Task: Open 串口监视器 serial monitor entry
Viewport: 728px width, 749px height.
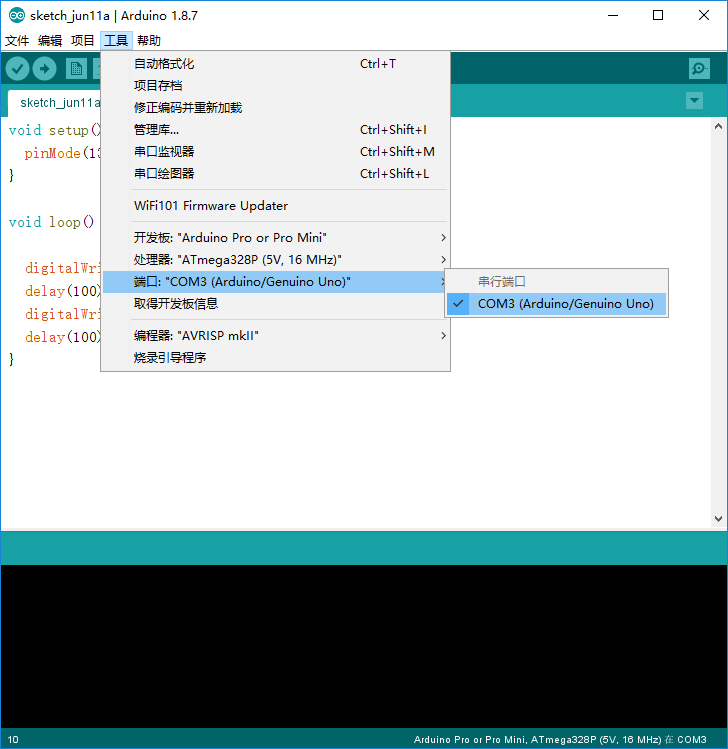Action: tap(277, 152)
